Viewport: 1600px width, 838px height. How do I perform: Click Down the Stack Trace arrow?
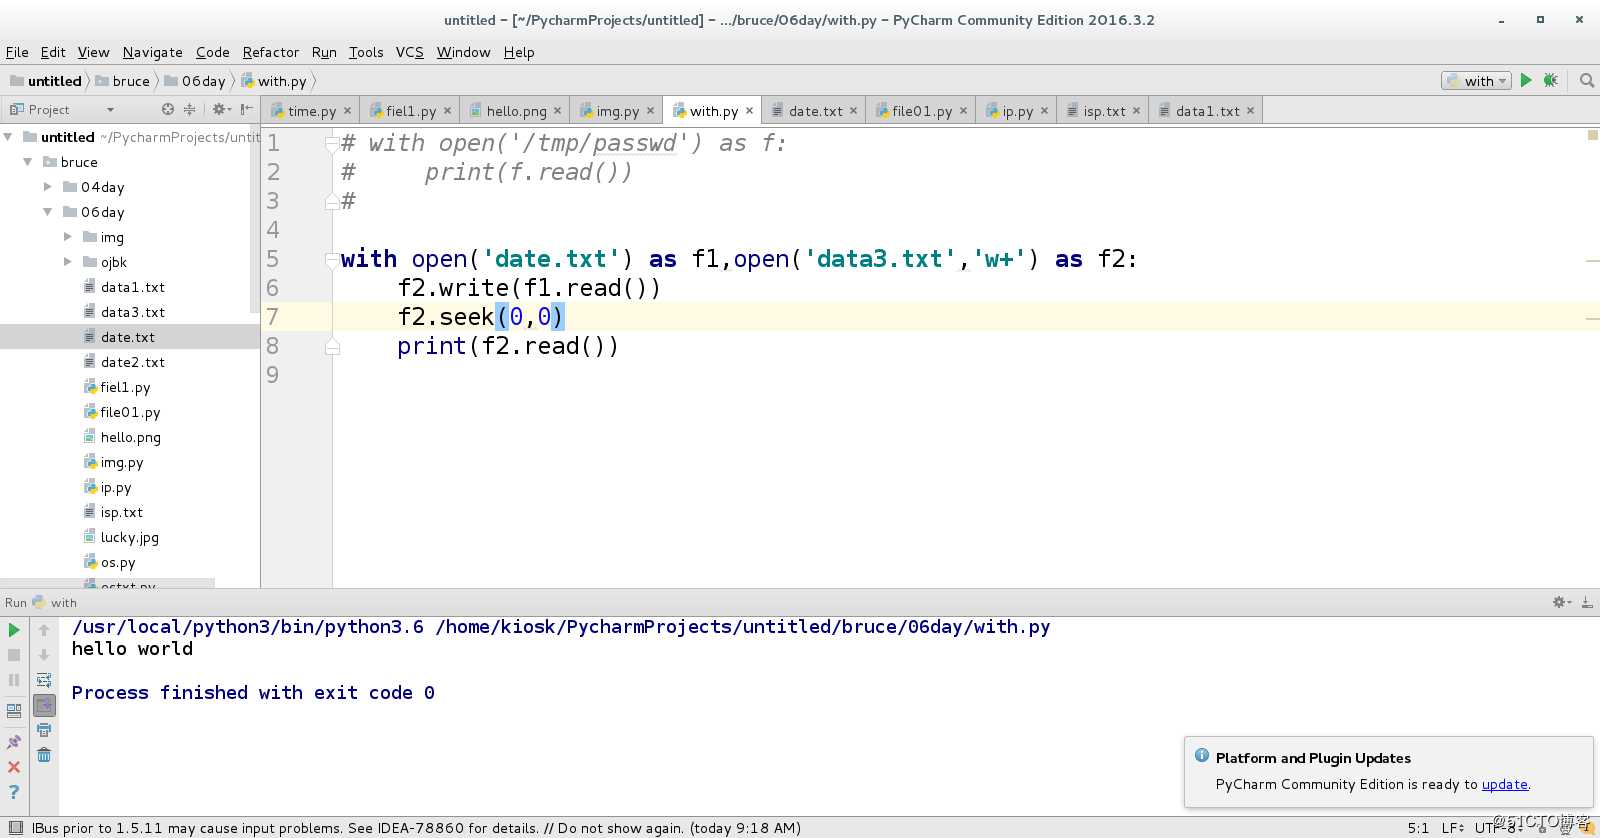point(44,655)
